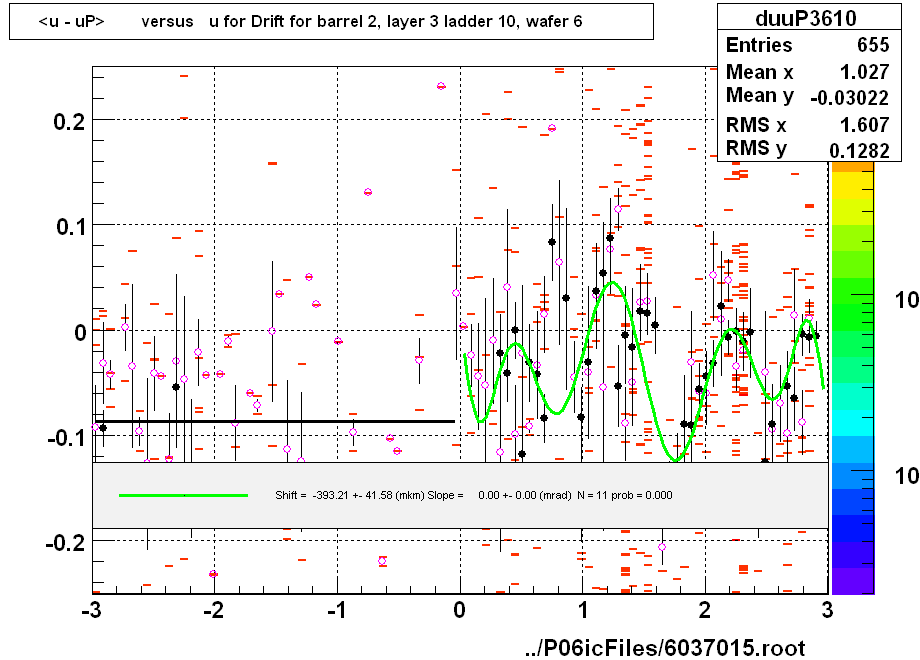Click the Entries 655 row in stats
The image size is (920, 660).
click(x=807, y=45)
